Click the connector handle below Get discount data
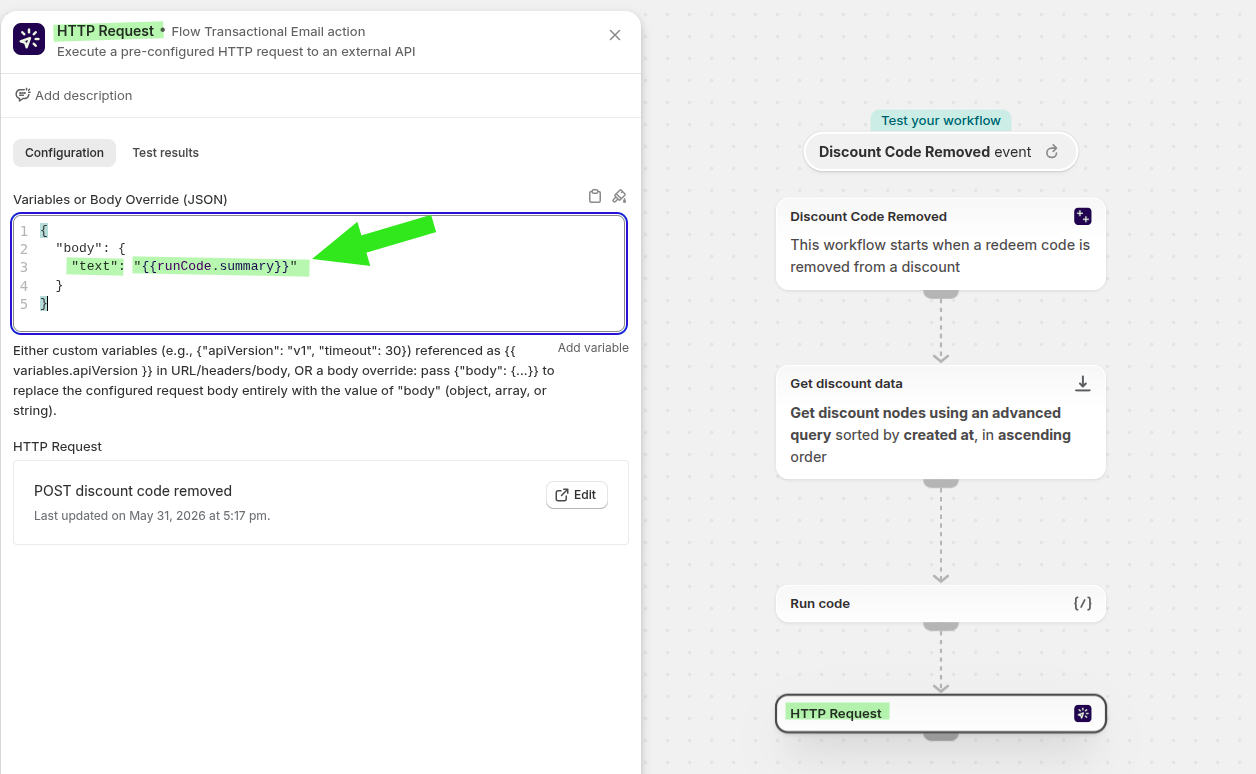1256x774 pixels. click(941, 482)
